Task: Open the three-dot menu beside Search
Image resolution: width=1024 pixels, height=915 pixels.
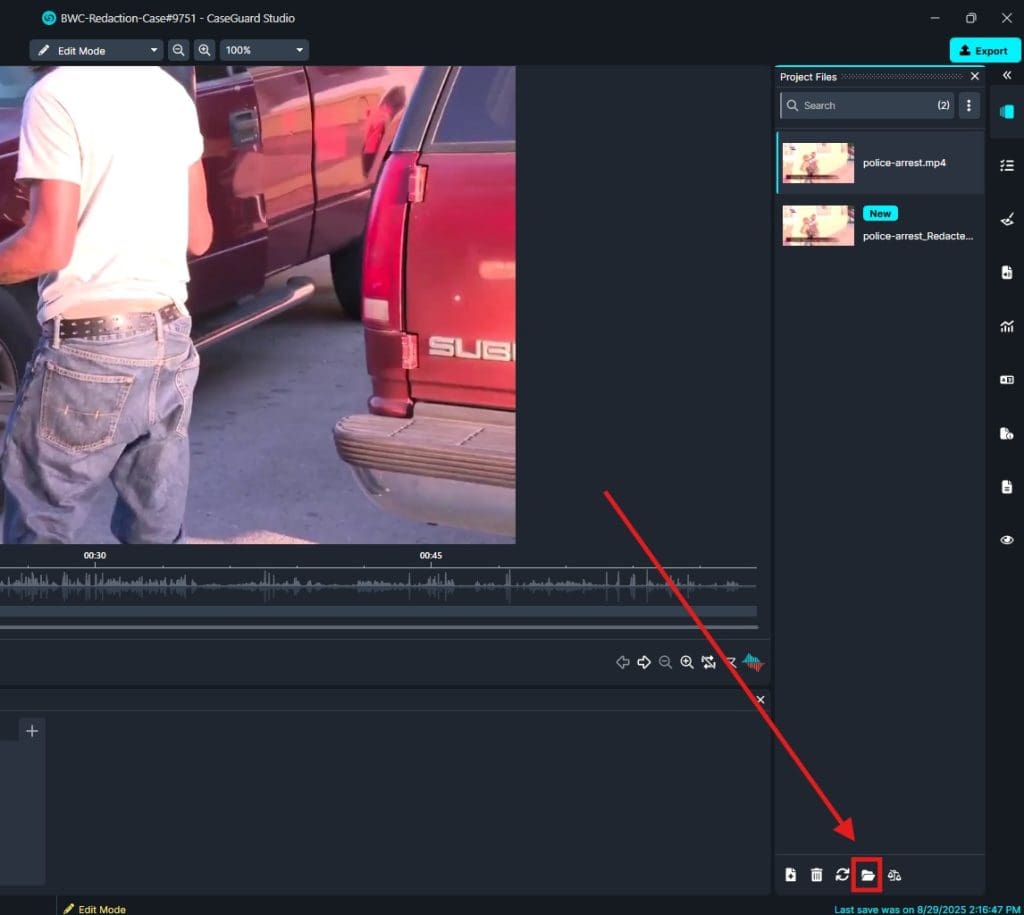Action: coord(968,105)
